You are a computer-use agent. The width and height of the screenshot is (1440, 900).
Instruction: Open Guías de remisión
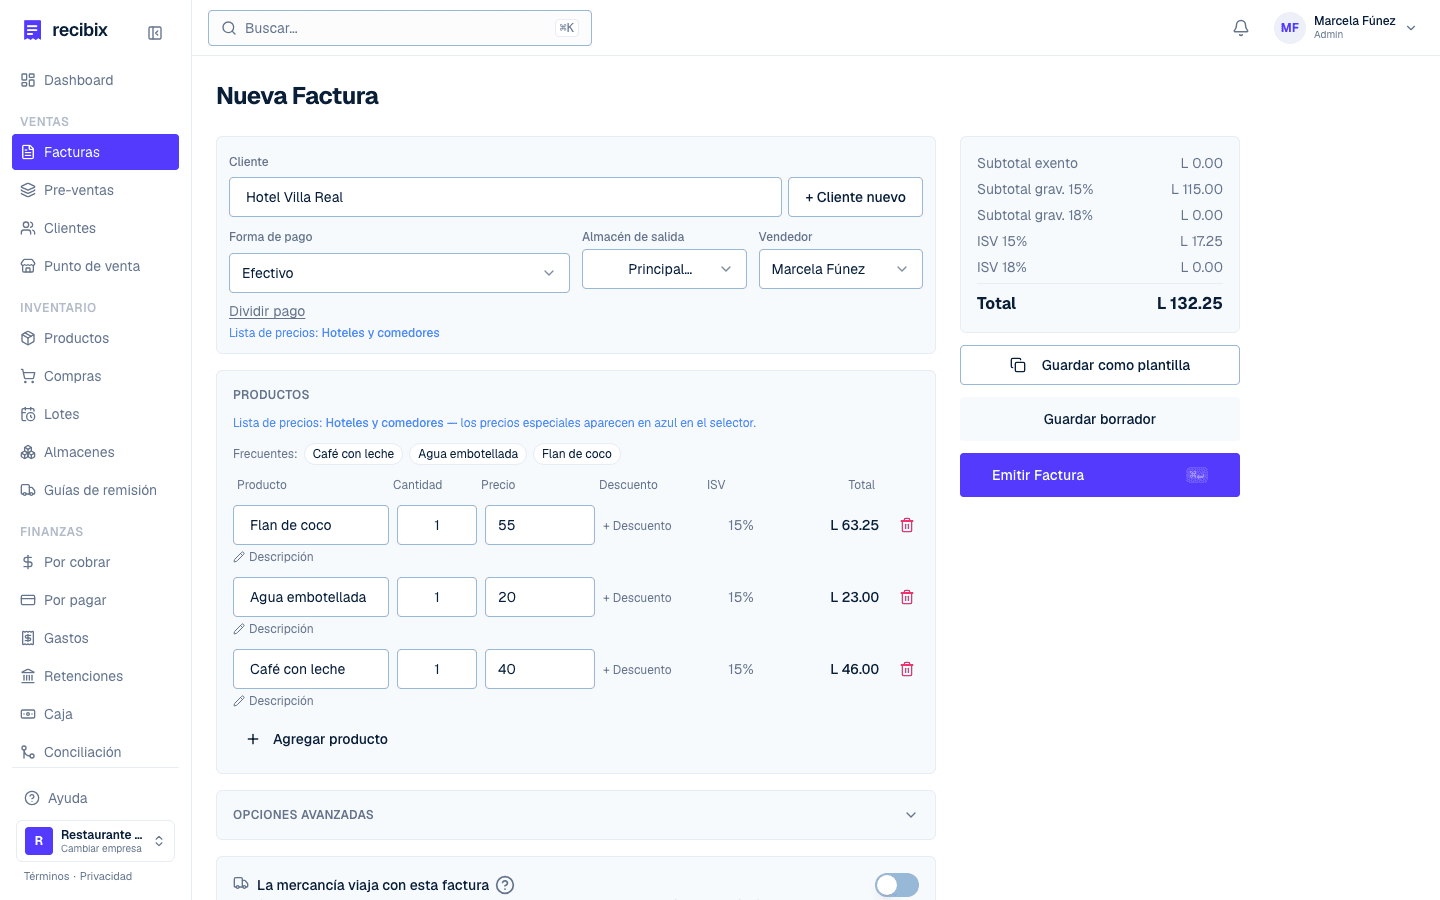[x=95, y=490]
